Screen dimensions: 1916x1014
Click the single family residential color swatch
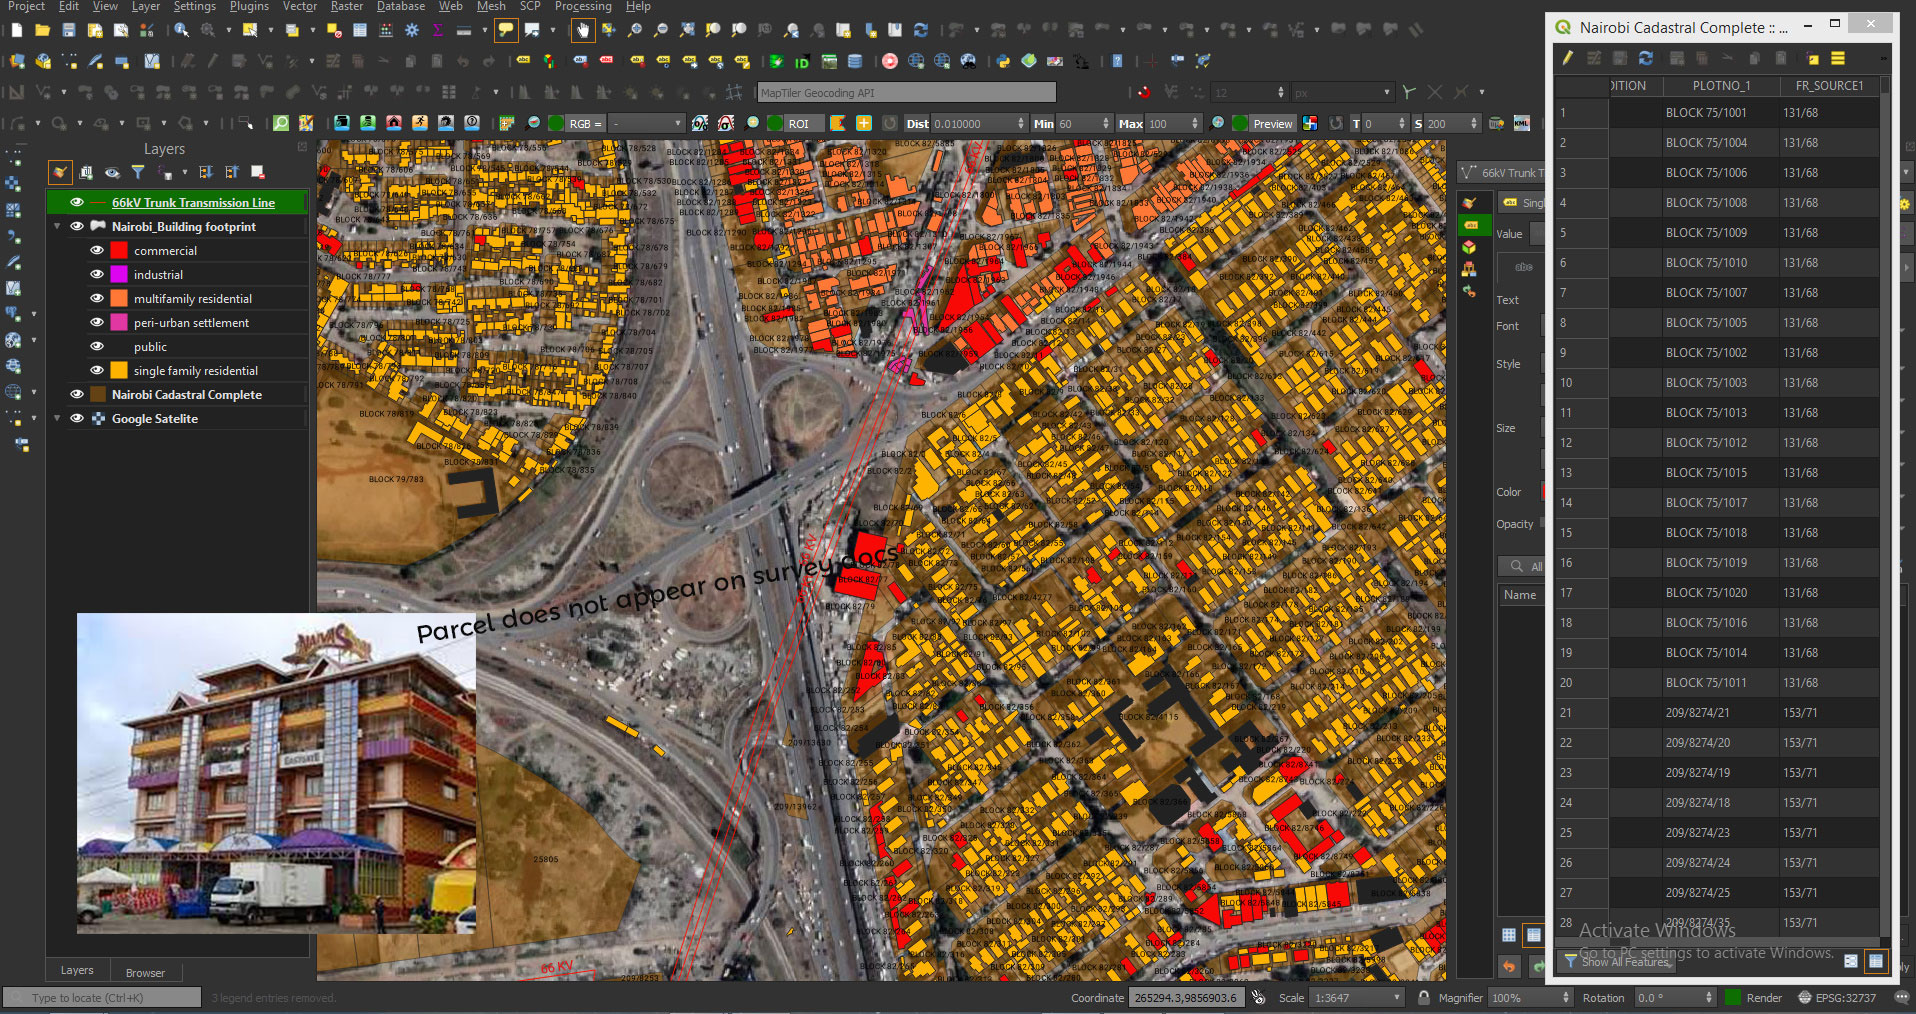point(119,371)
